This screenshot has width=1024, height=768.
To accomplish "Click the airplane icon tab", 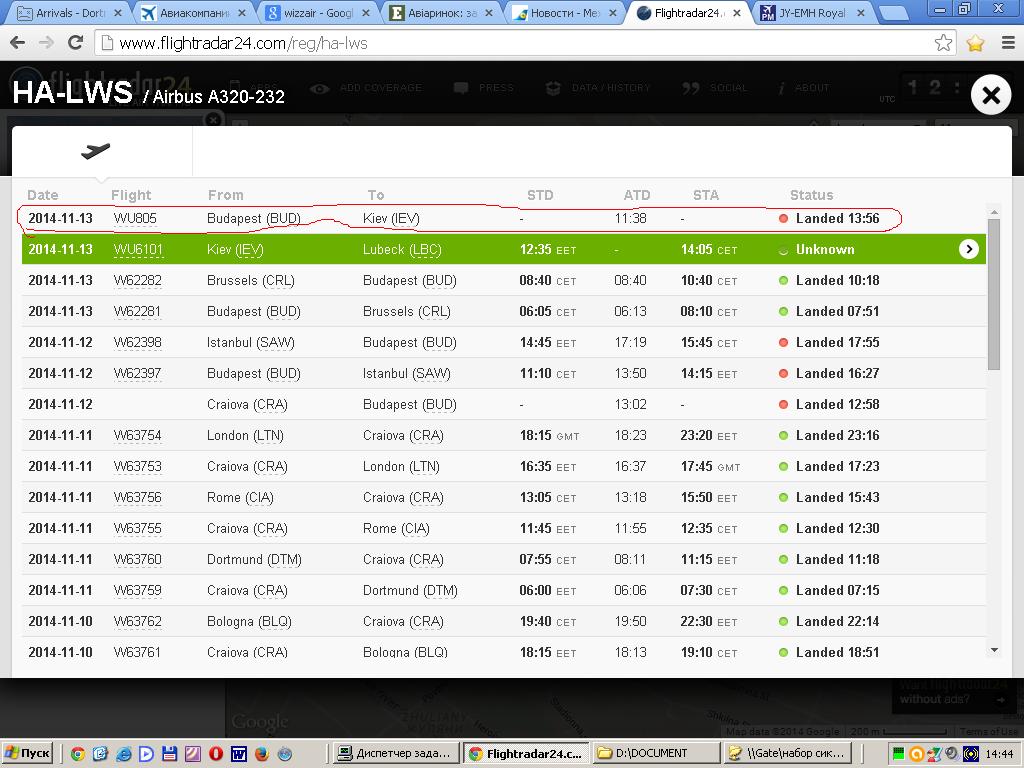I will click(x=96, y=151).
